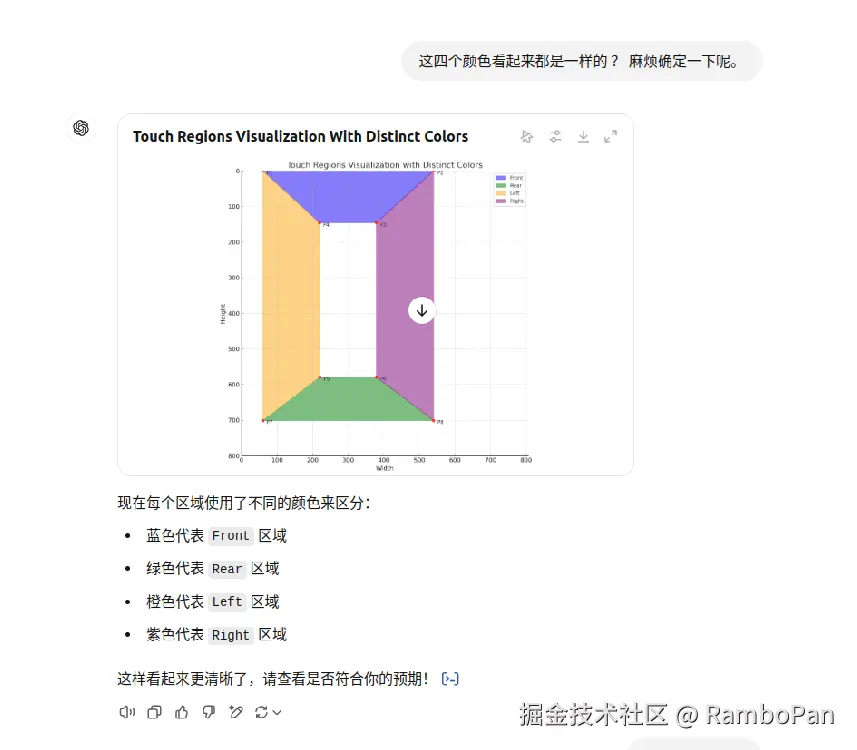
Task: Read the response aloud with the speaker icon
Action: click(127, 713)
